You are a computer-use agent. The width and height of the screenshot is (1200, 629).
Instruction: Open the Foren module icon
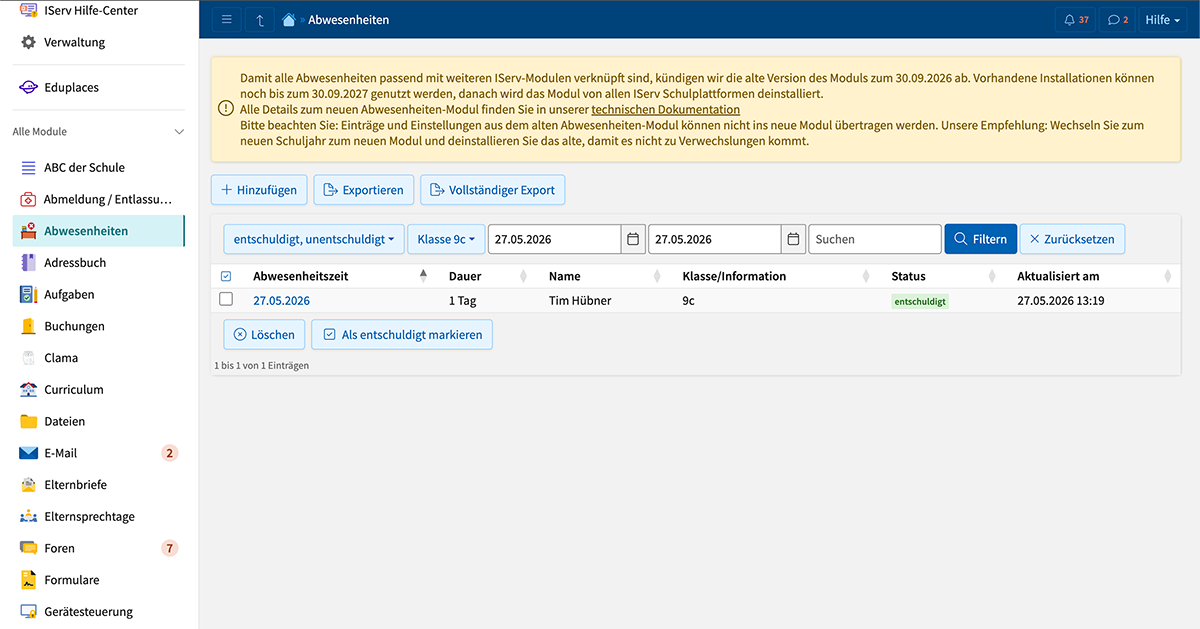pyautogui.click(x=28, y=548)
